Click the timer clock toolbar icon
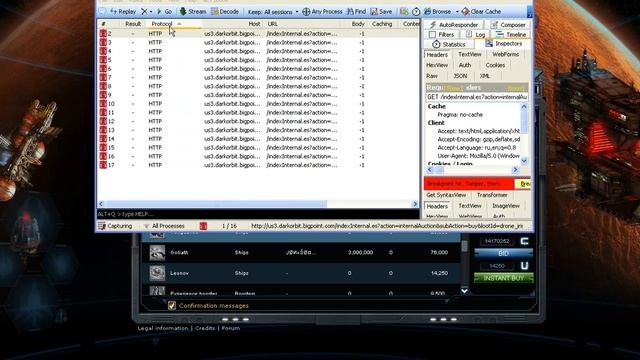640x360 pixels. [x=416, y=12]
